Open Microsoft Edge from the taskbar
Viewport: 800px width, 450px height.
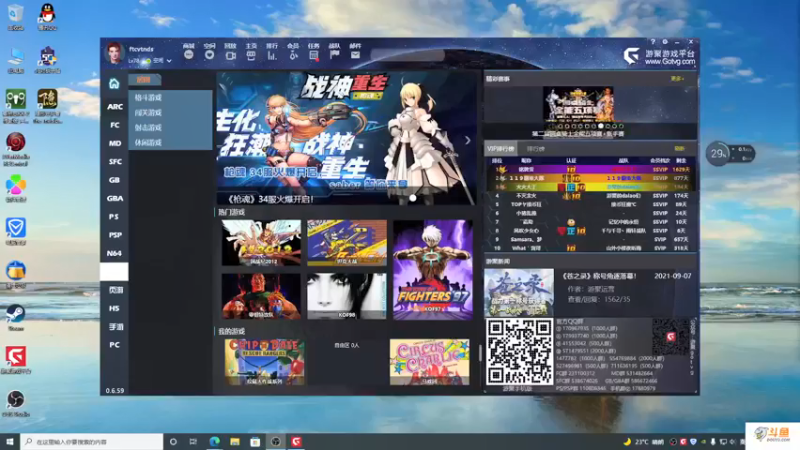(x=214, y=442)
